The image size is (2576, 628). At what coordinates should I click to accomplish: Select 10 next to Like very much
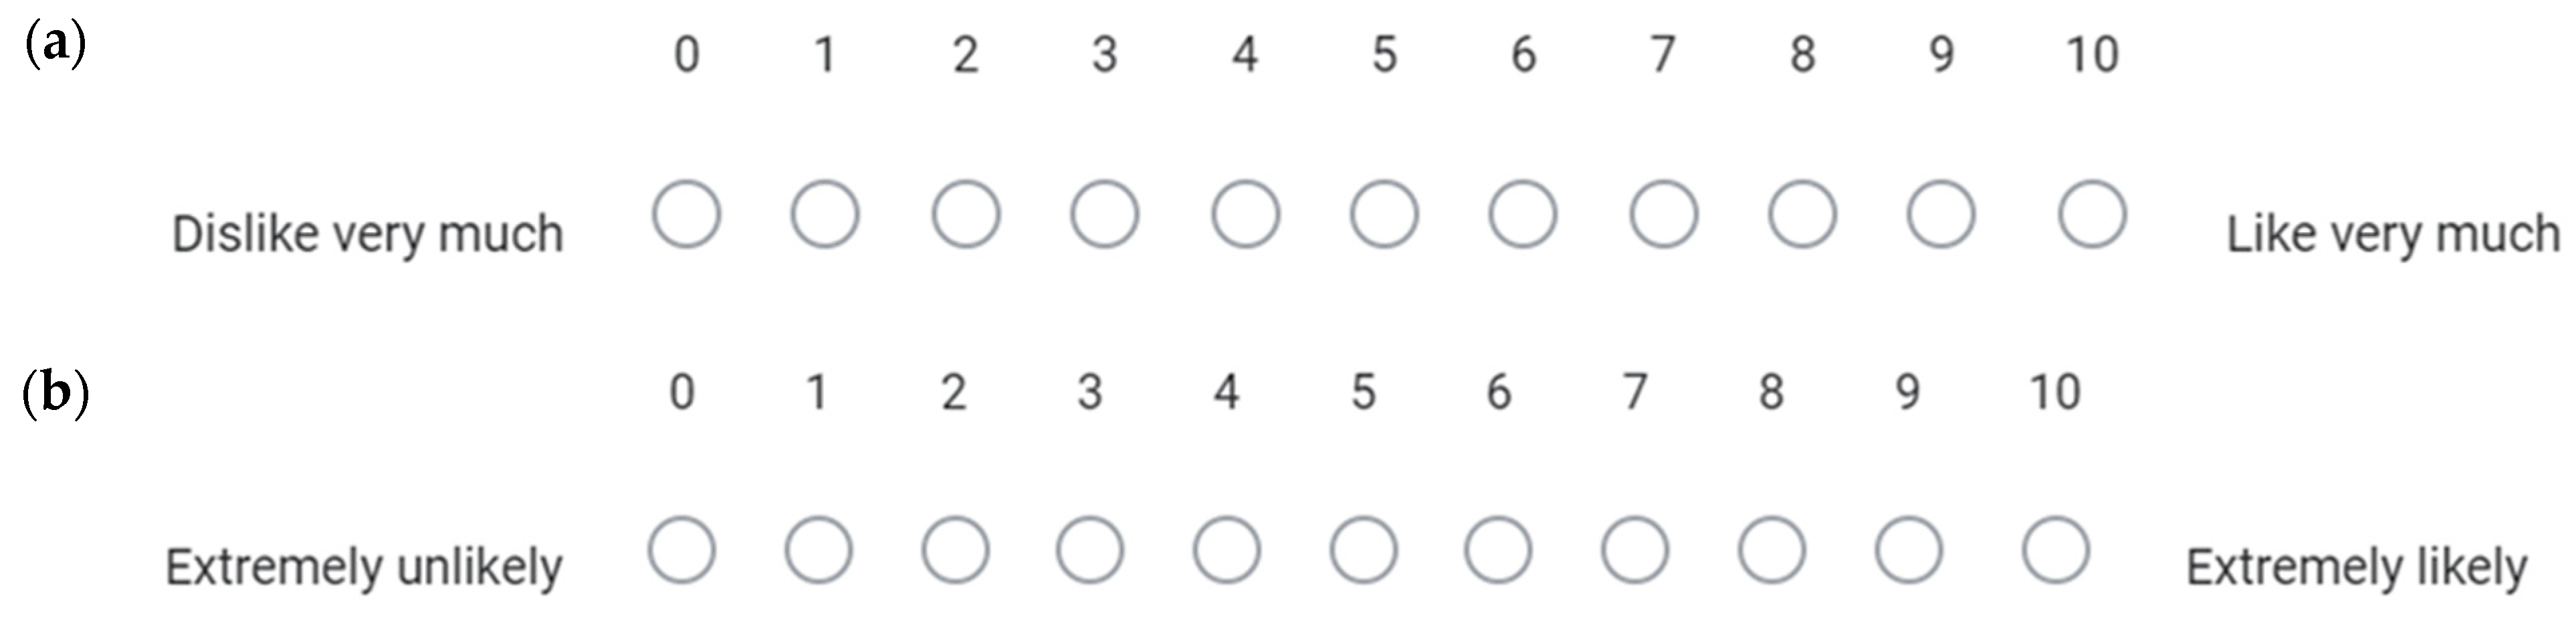pyautogui.click(x=2092, y=214)
